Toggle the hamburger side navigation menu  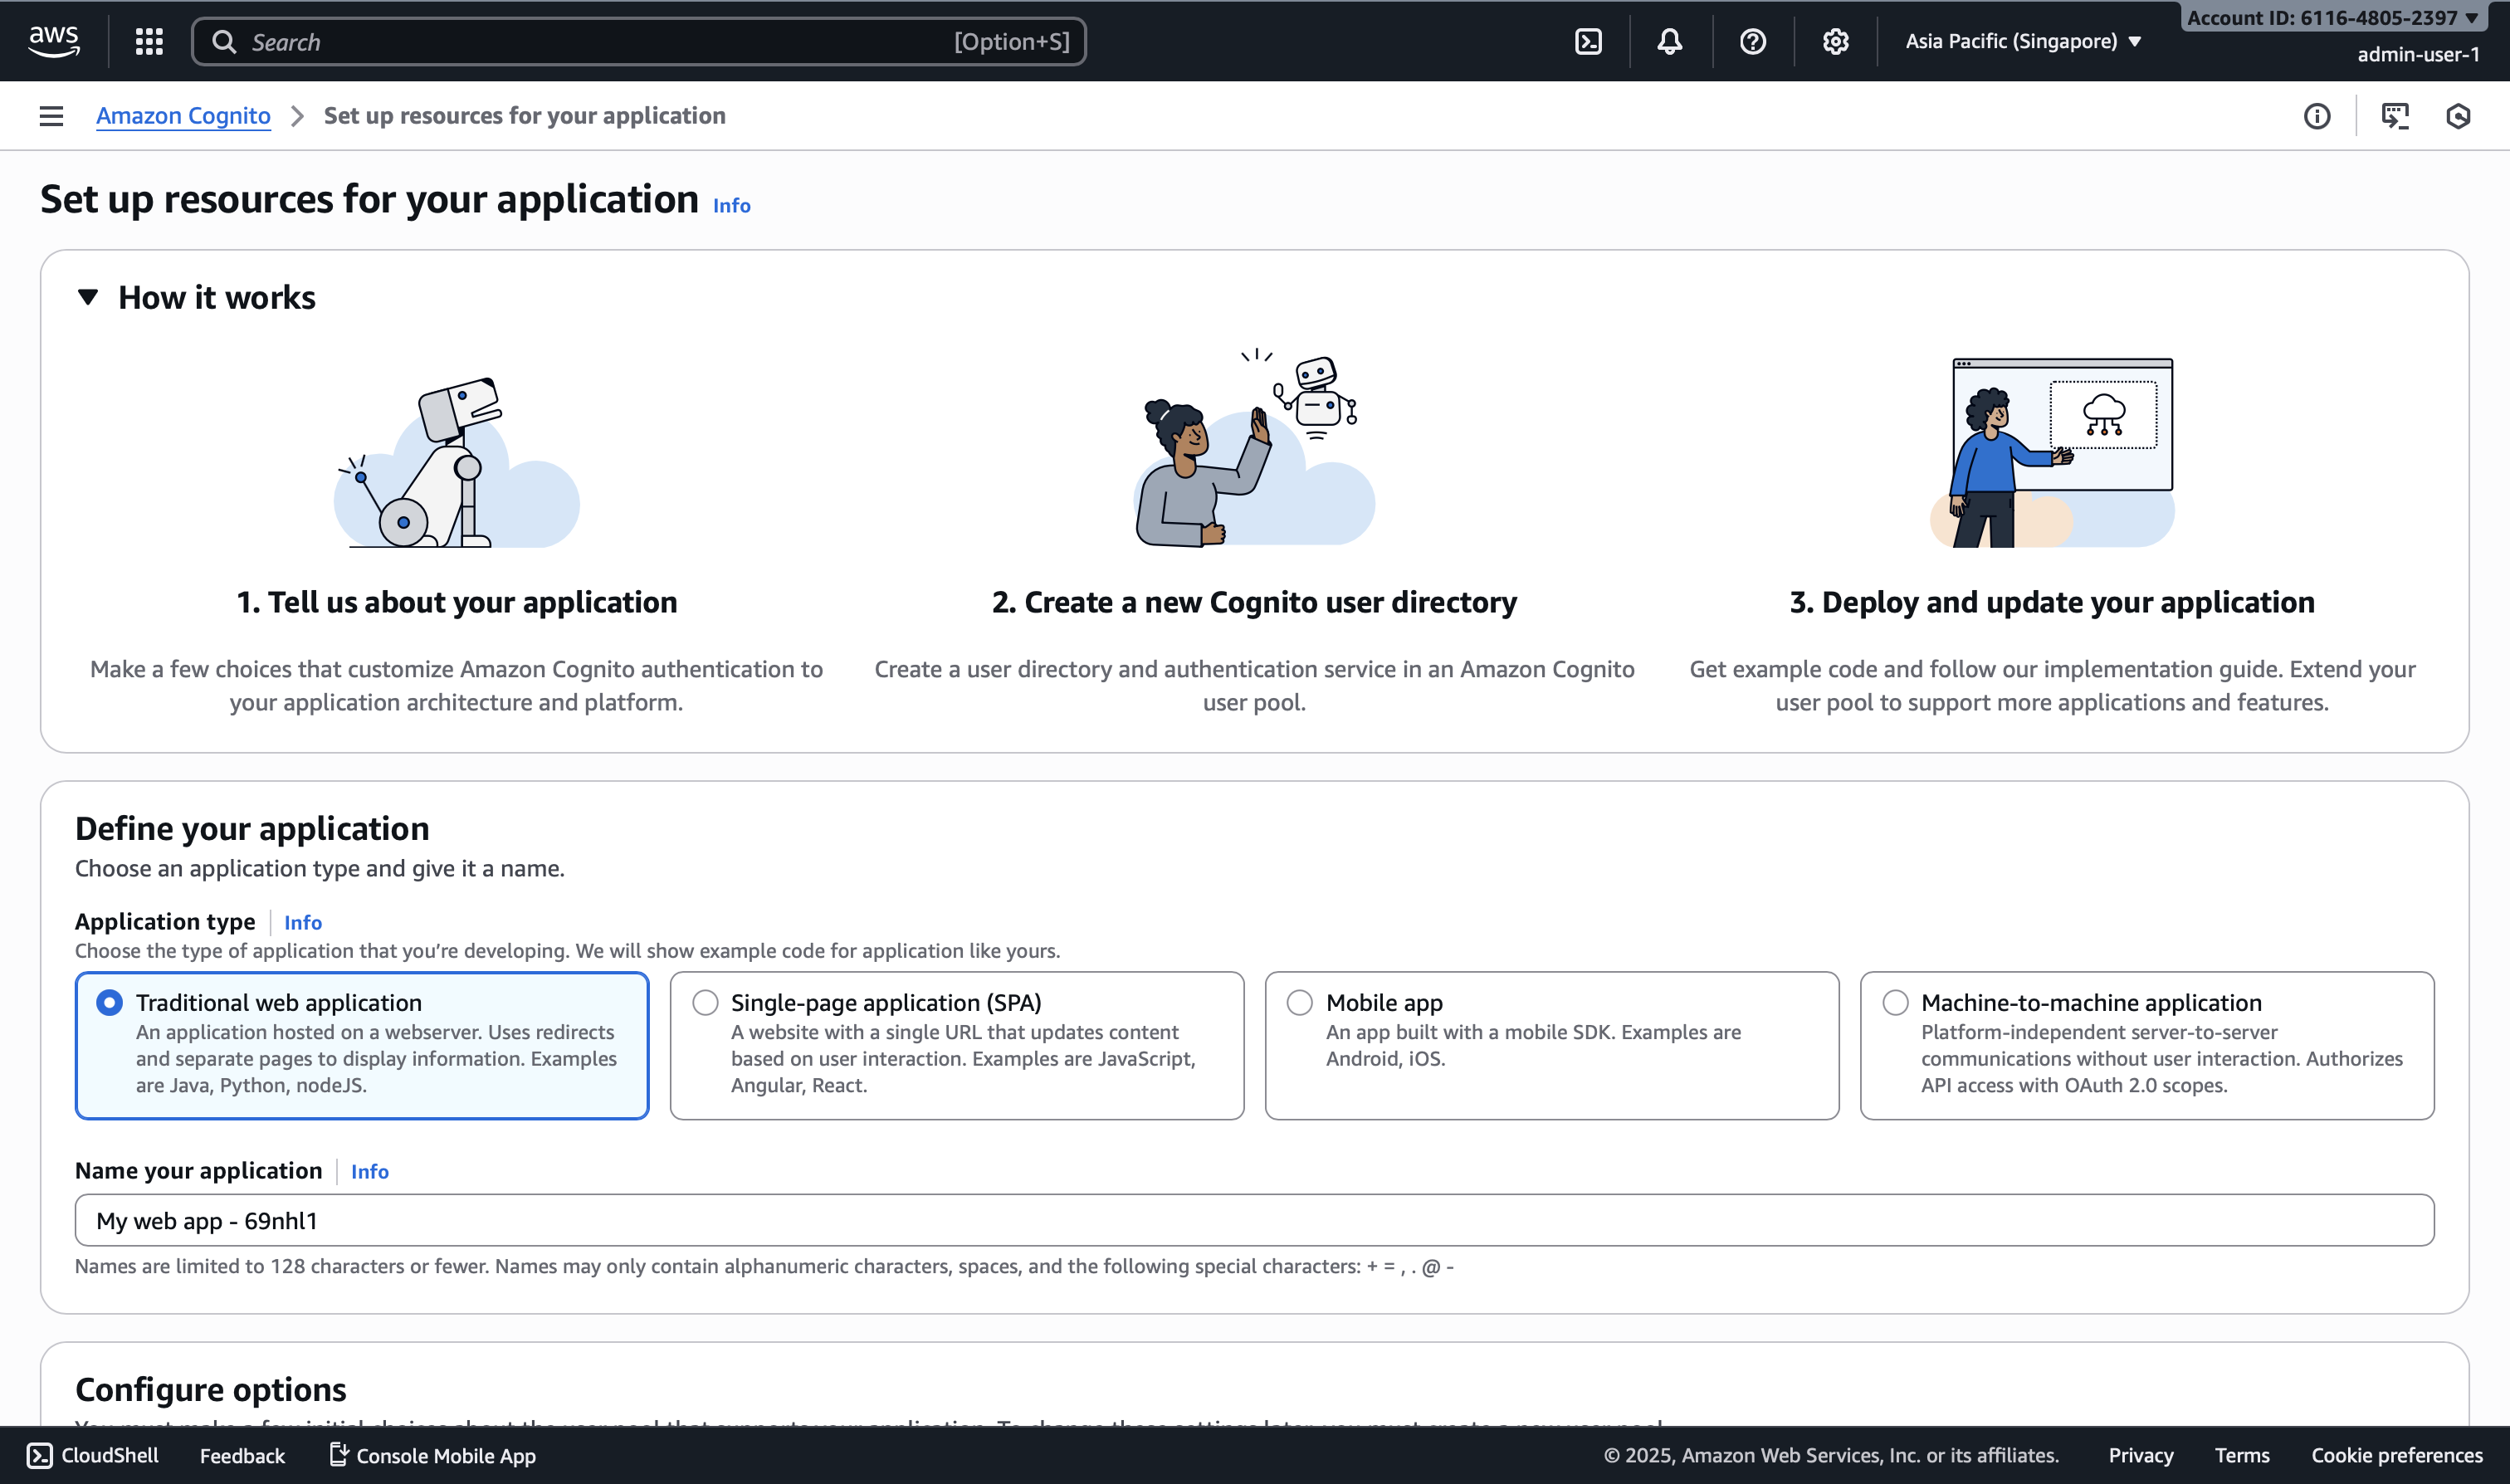click(51, 116)
